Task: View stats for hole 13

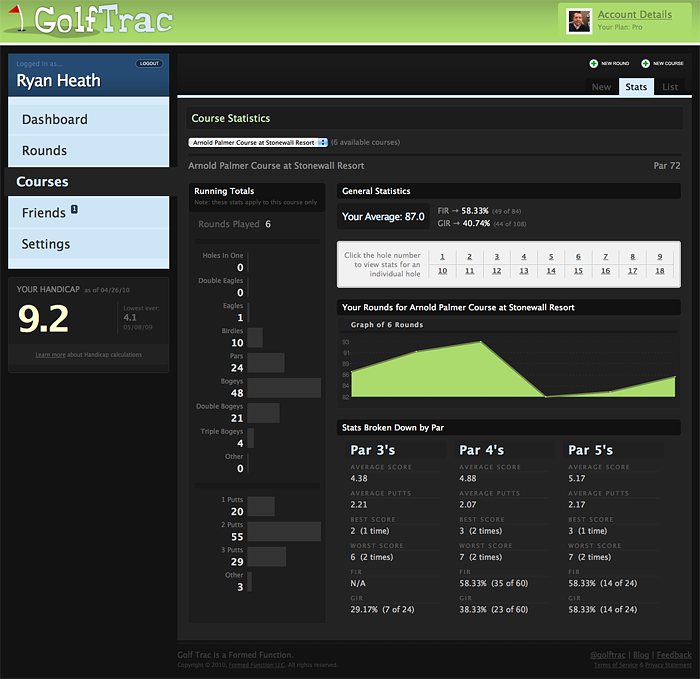Action: point(524,271)
